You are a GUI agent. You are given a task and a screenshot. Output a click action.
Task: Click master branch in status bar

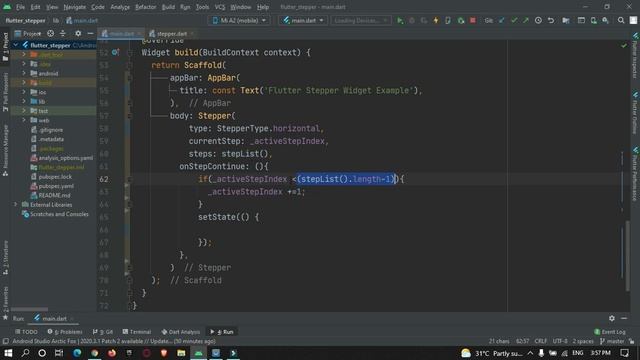(612, 341)
